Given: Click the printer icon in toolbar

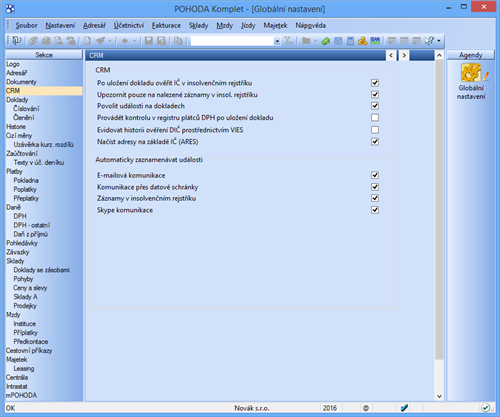Looking at the screenshot, I should click(x=46, y=41).
